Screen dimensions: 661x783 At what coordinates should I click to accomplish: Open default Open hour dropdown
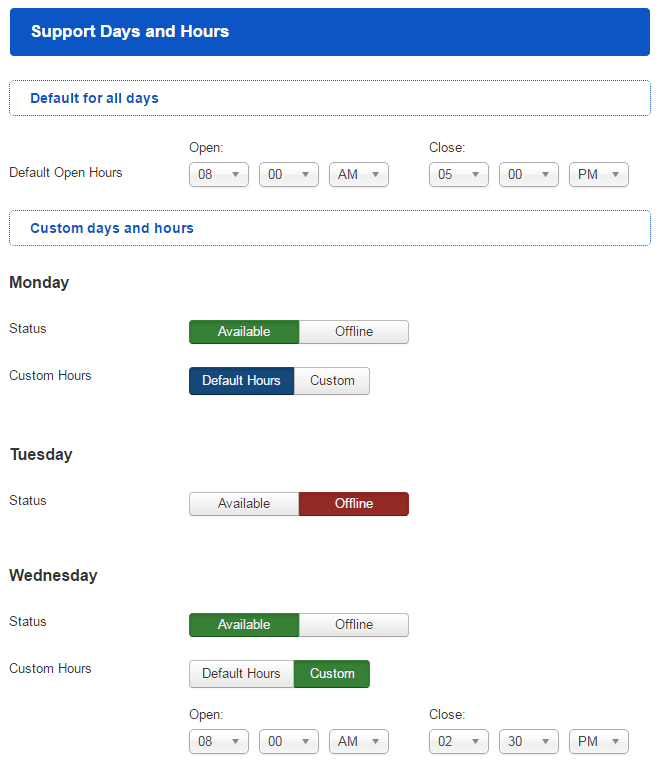219,175
